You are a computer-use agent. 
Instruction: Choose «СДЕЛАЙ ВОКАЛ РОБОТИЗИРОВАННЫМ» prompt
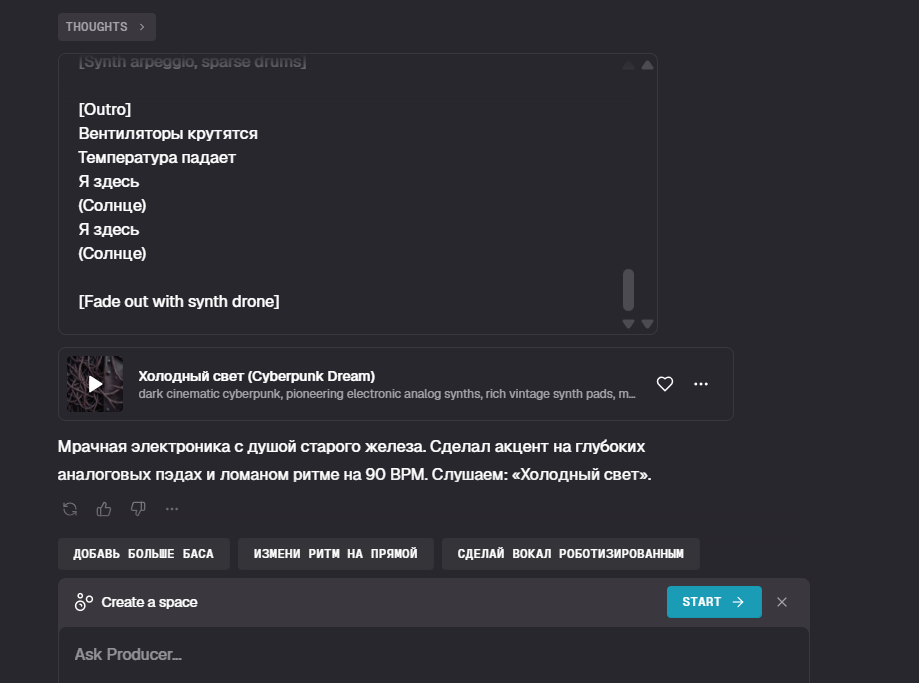tap(570, 553)
